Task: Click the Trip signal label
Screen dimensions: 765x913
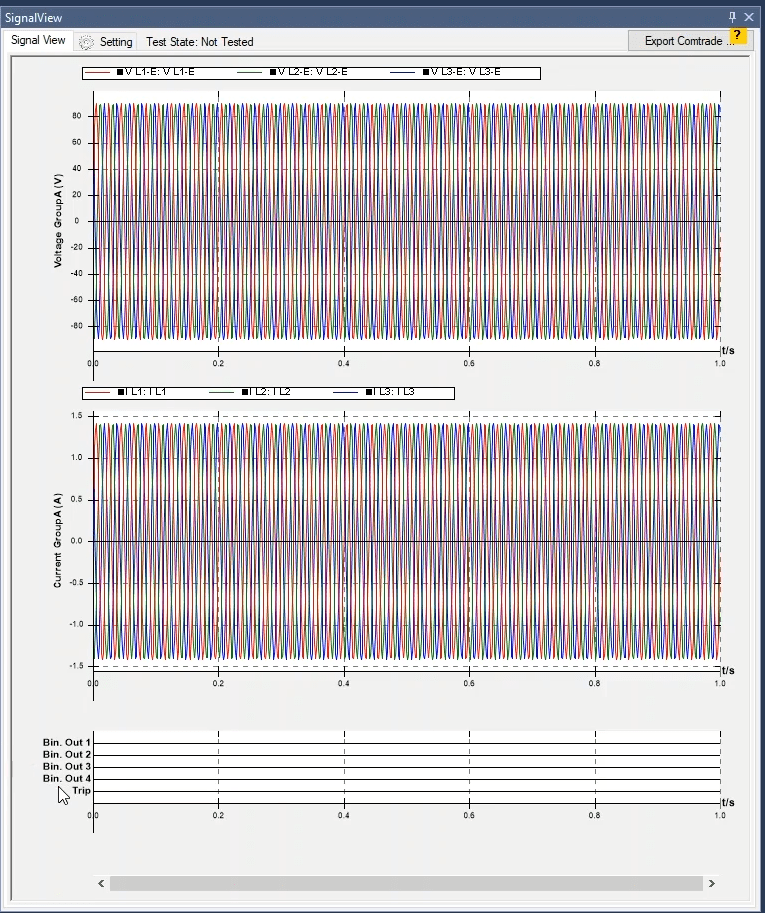Action: [81, 791]
